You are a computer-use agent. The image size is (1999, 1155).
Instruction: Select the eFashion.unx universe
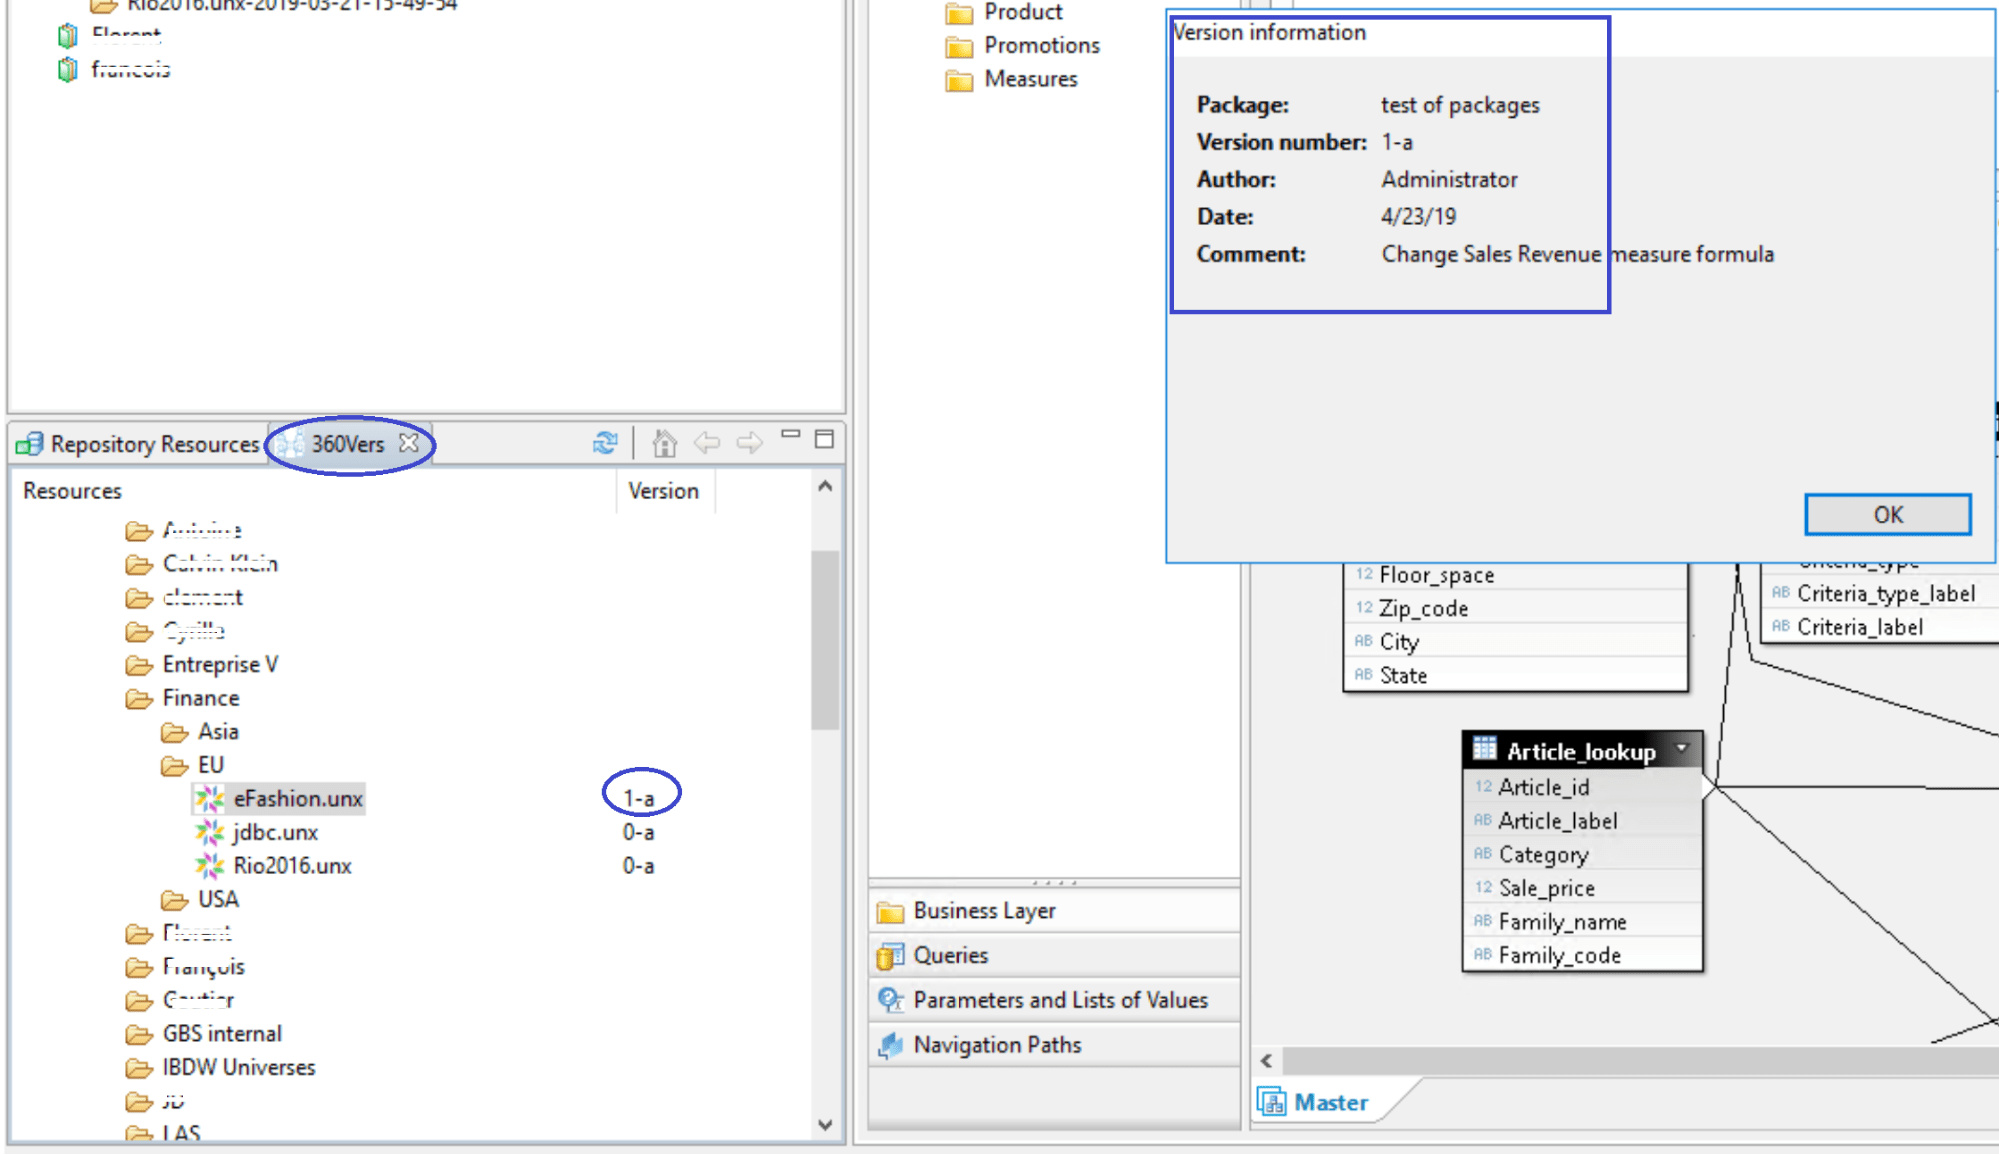[298, 798]
